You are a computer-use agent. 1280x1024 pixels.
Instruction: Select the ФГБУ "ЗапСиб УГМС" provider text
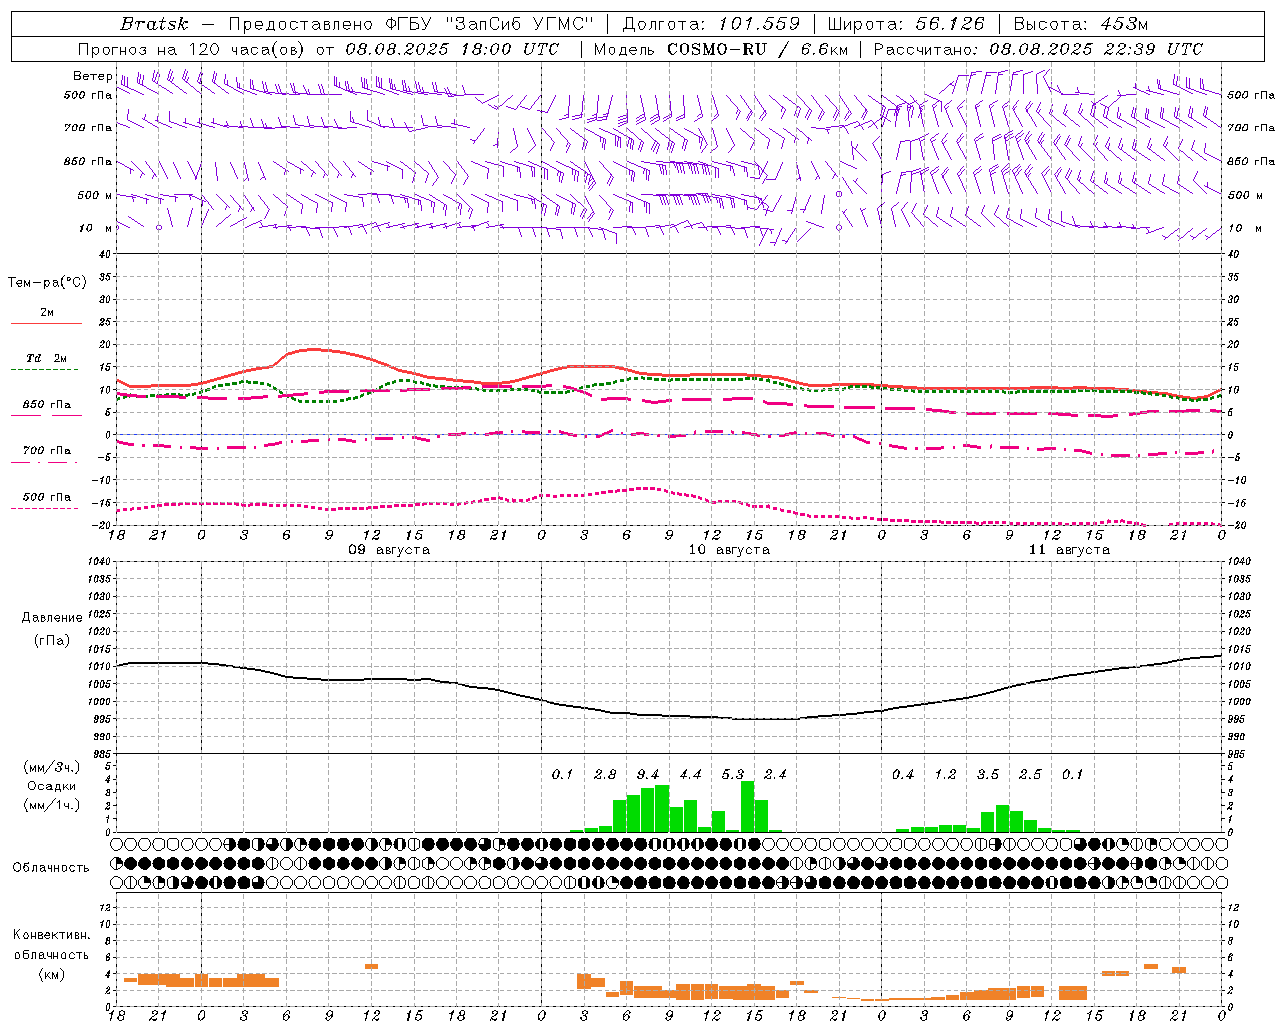coord(489,23)
